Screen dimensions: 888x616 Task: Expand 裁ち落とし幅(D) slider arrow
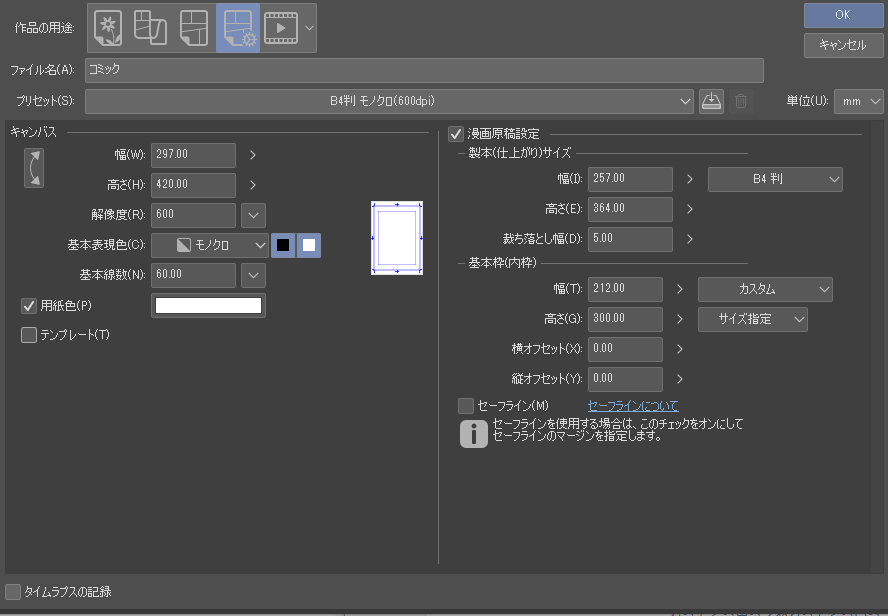tap(689, 239)
